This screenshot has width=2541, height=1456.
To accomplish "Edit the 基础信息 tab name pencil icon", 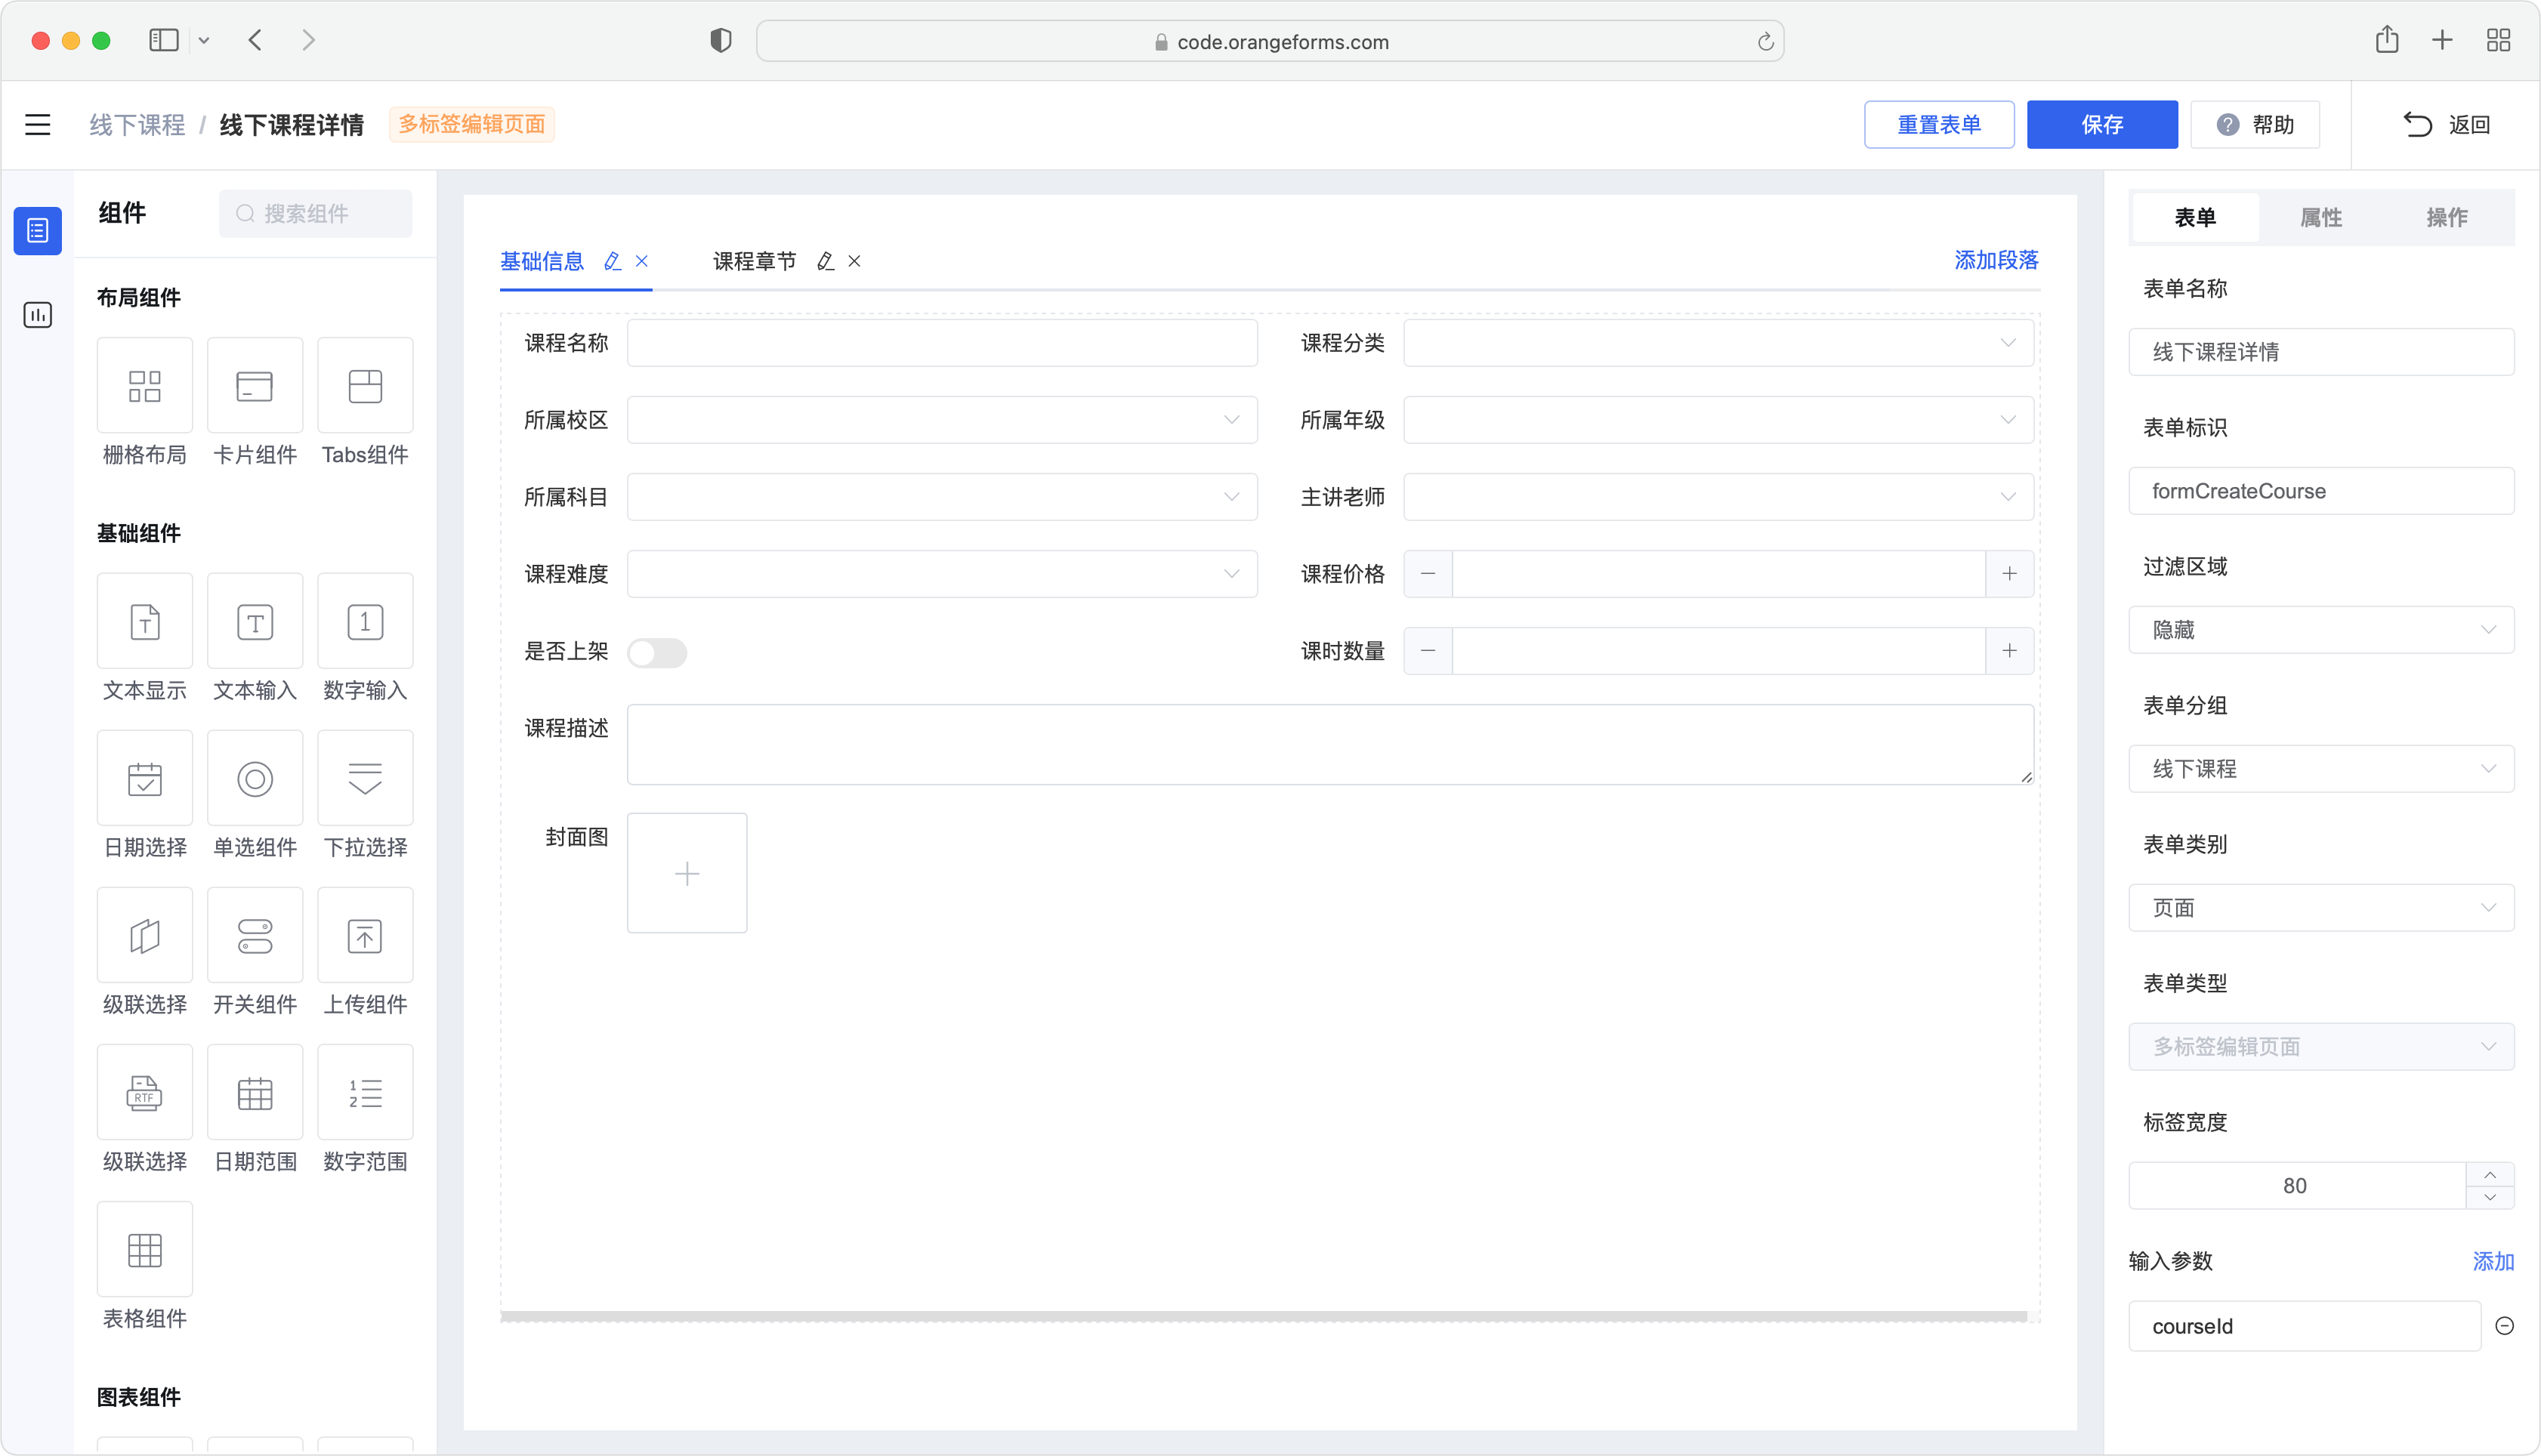I will (x=612, y=261).
